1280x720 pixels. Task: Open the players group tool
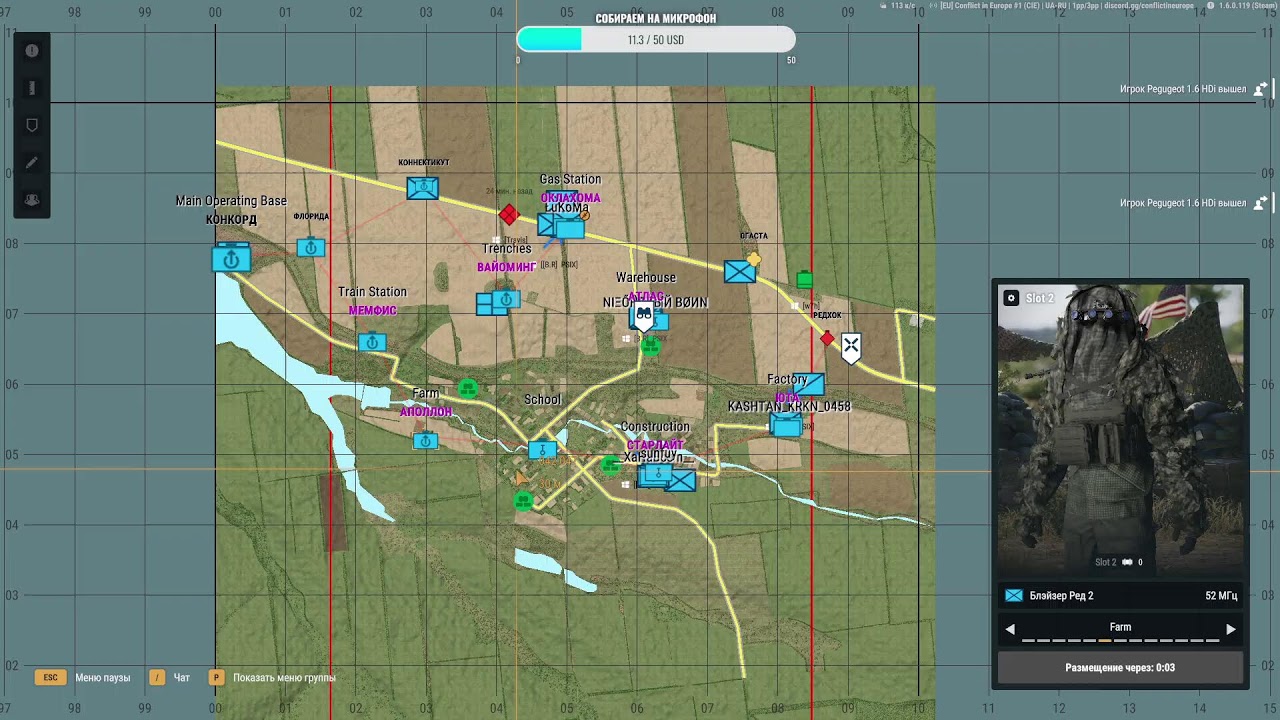click(x=32, y=199)
